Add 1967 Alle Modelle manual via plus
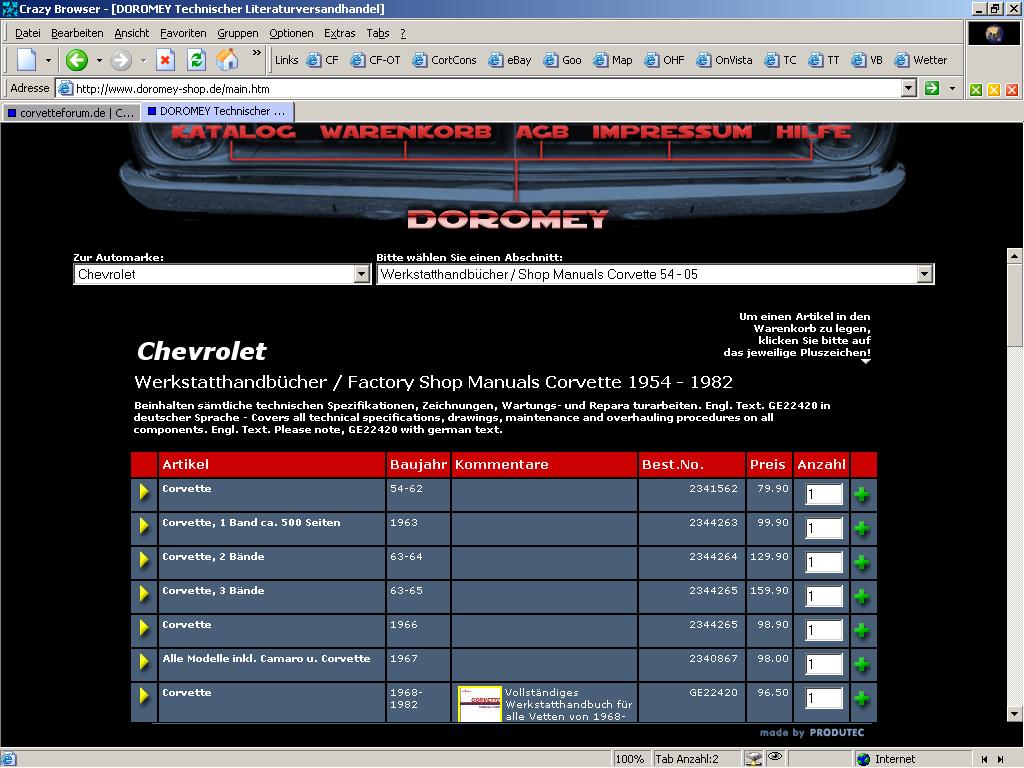Viewport: 1024px width, 768px height. pos(862,664)
